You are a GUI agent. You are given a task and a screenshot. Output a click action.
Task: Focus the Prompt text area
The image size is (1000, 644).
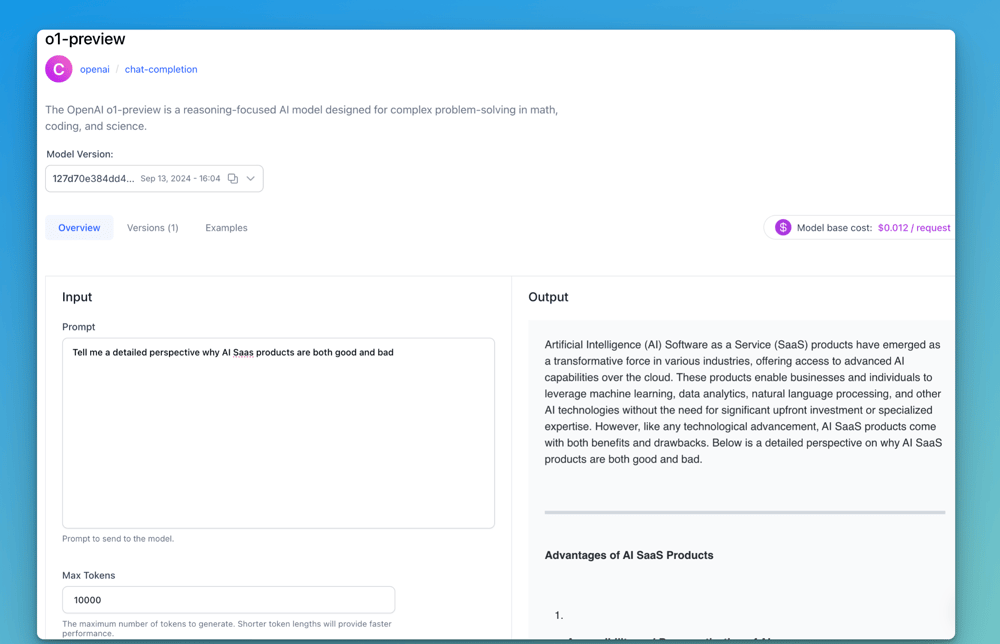click(278, 440)
